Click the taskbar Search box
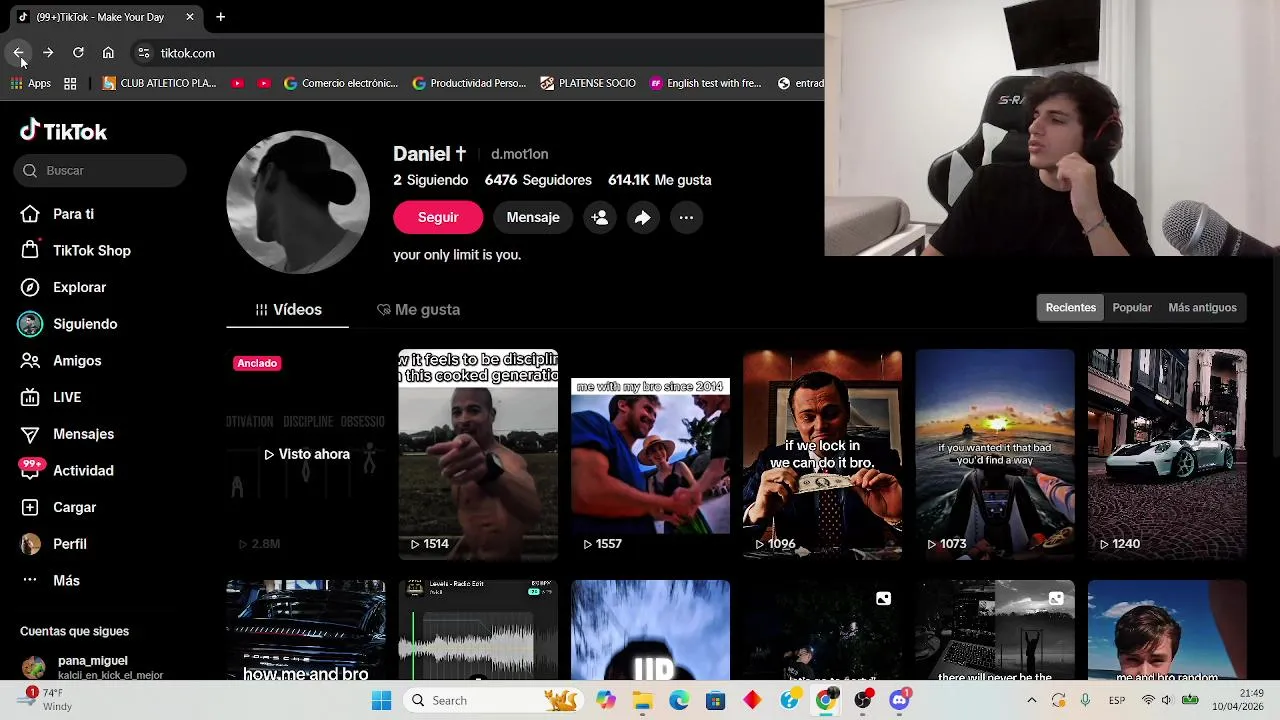This screenshot has height=720, width=1280. coord(493,701)
